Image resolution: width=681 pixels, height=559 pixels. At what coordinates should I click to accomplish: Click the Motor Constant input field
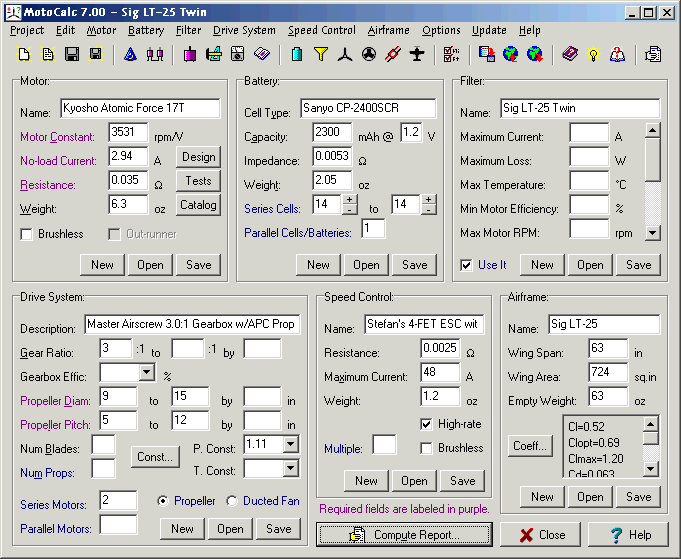128,132
